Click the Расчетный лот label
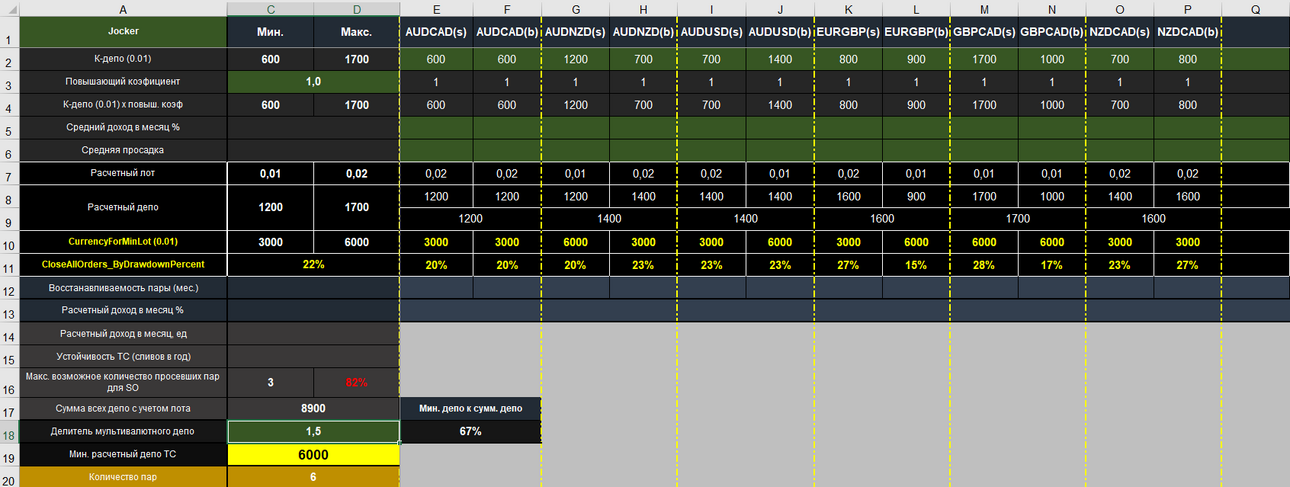1290x487 pixels. (123, 173)
